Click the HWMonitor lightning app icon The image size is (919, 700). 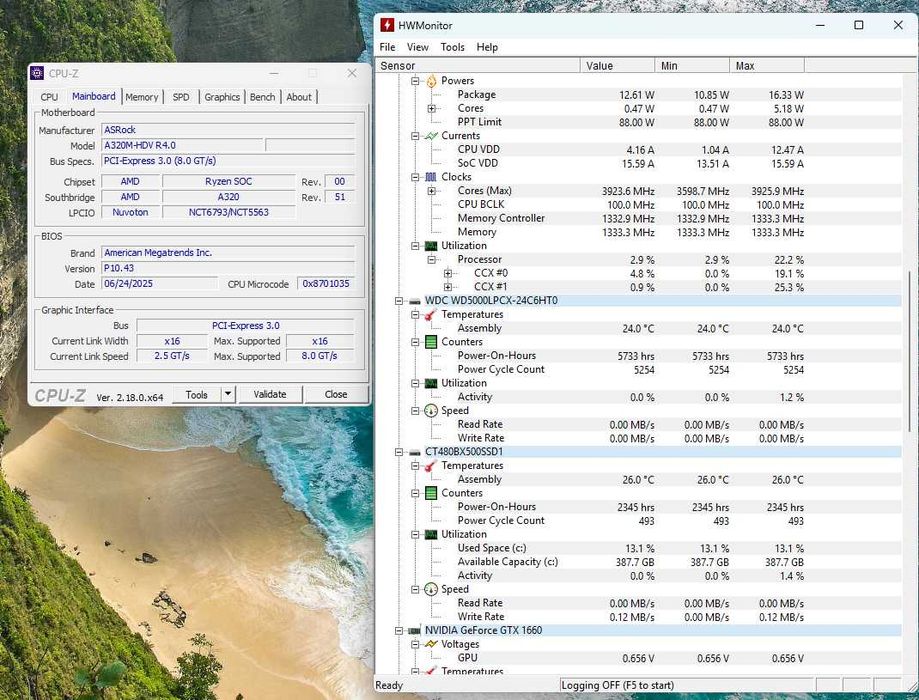[387, 25]
